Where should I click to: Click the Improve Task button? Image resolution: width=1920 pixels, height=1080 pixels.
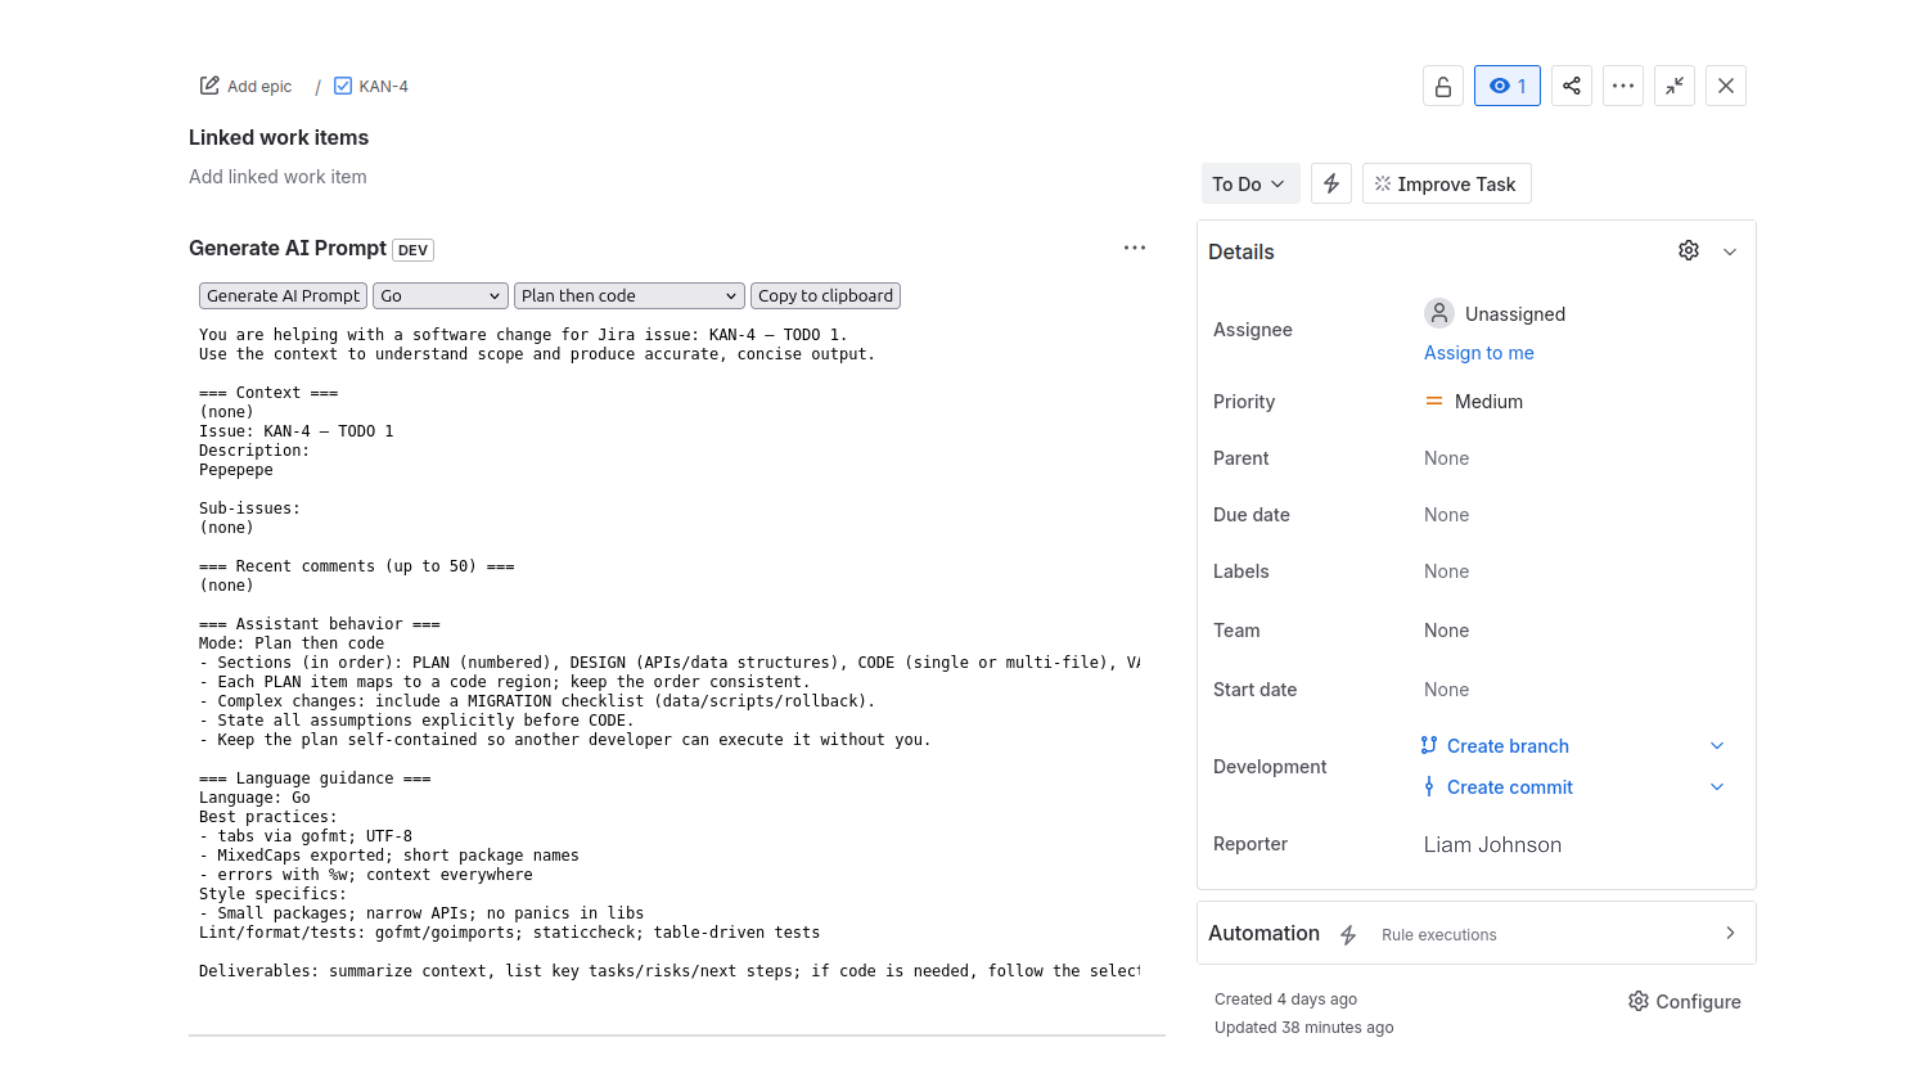tap(1446, 183)
